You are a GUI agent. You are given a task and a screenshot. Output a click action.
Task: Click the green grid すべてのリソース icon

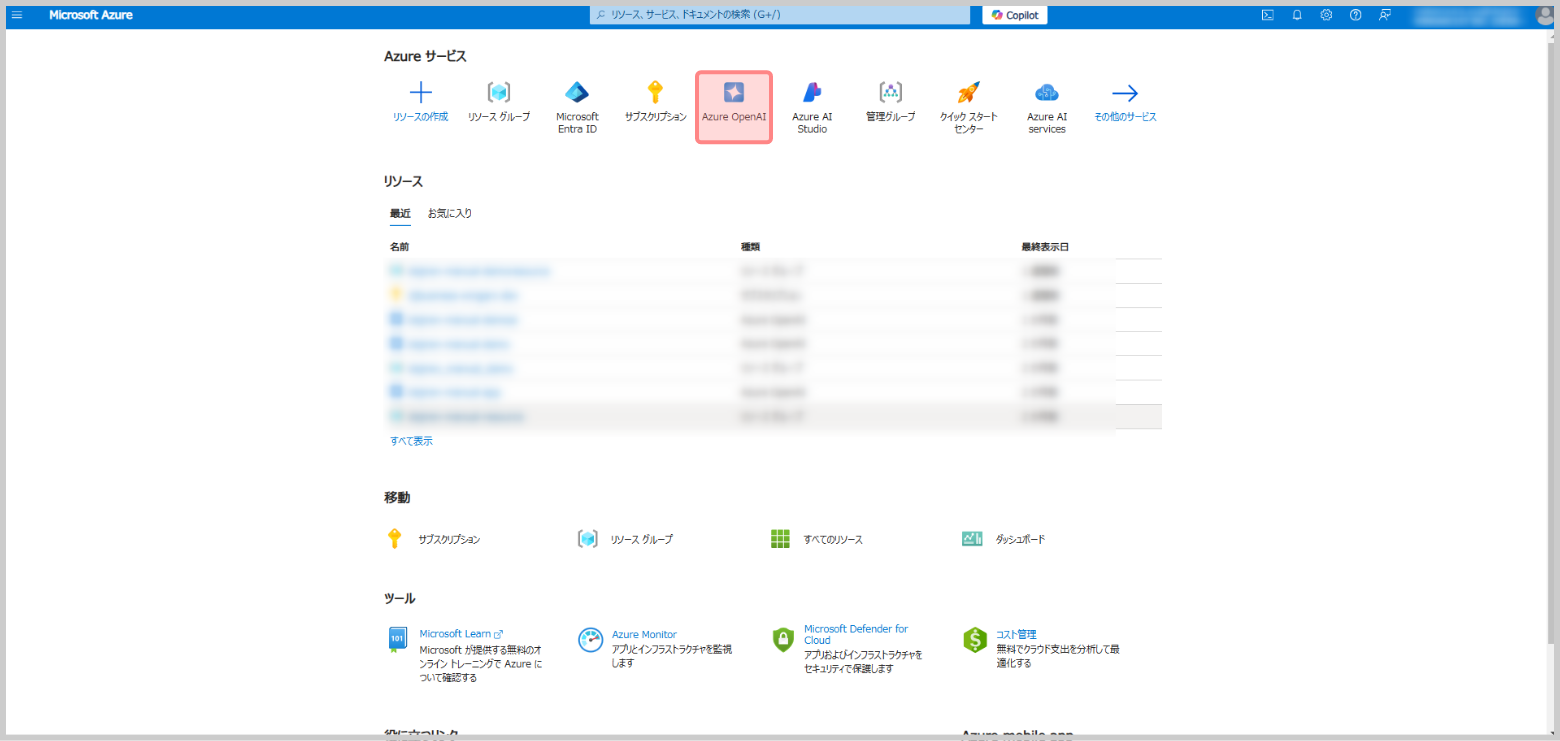[x=781, y=539]
